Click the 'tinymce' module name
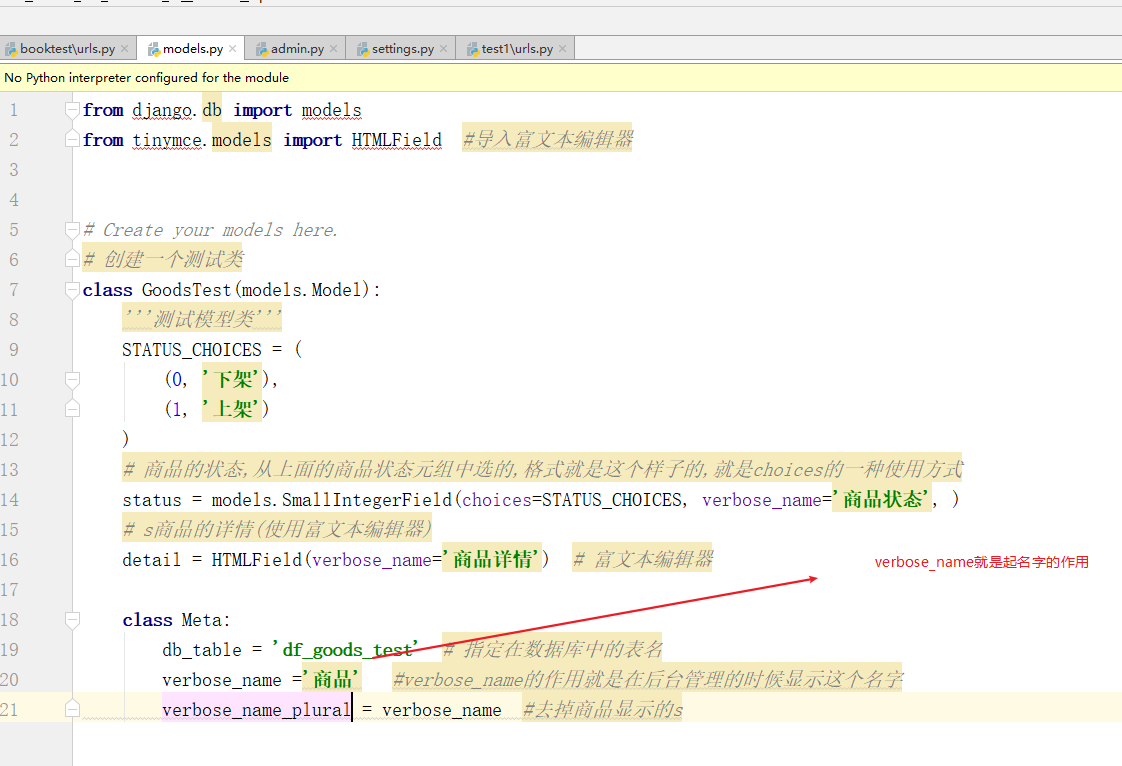The height and width of the screenshot is (766, 1122). pos(167,140)
